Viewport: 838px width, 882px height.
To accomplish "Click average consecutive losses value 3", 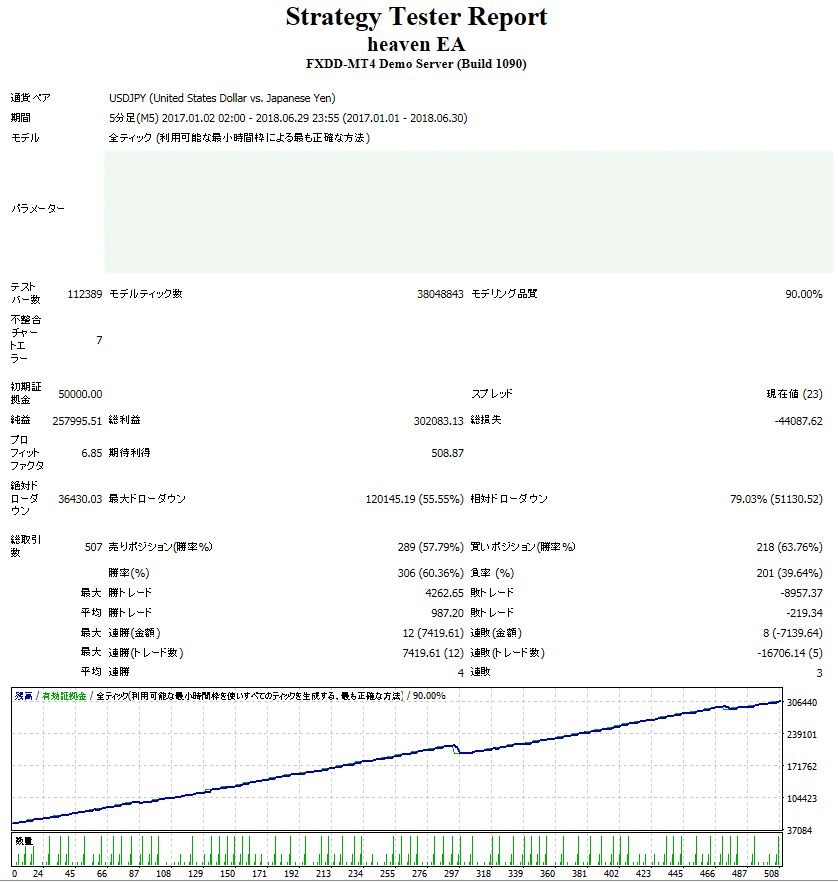I will [x=819, y=673].
